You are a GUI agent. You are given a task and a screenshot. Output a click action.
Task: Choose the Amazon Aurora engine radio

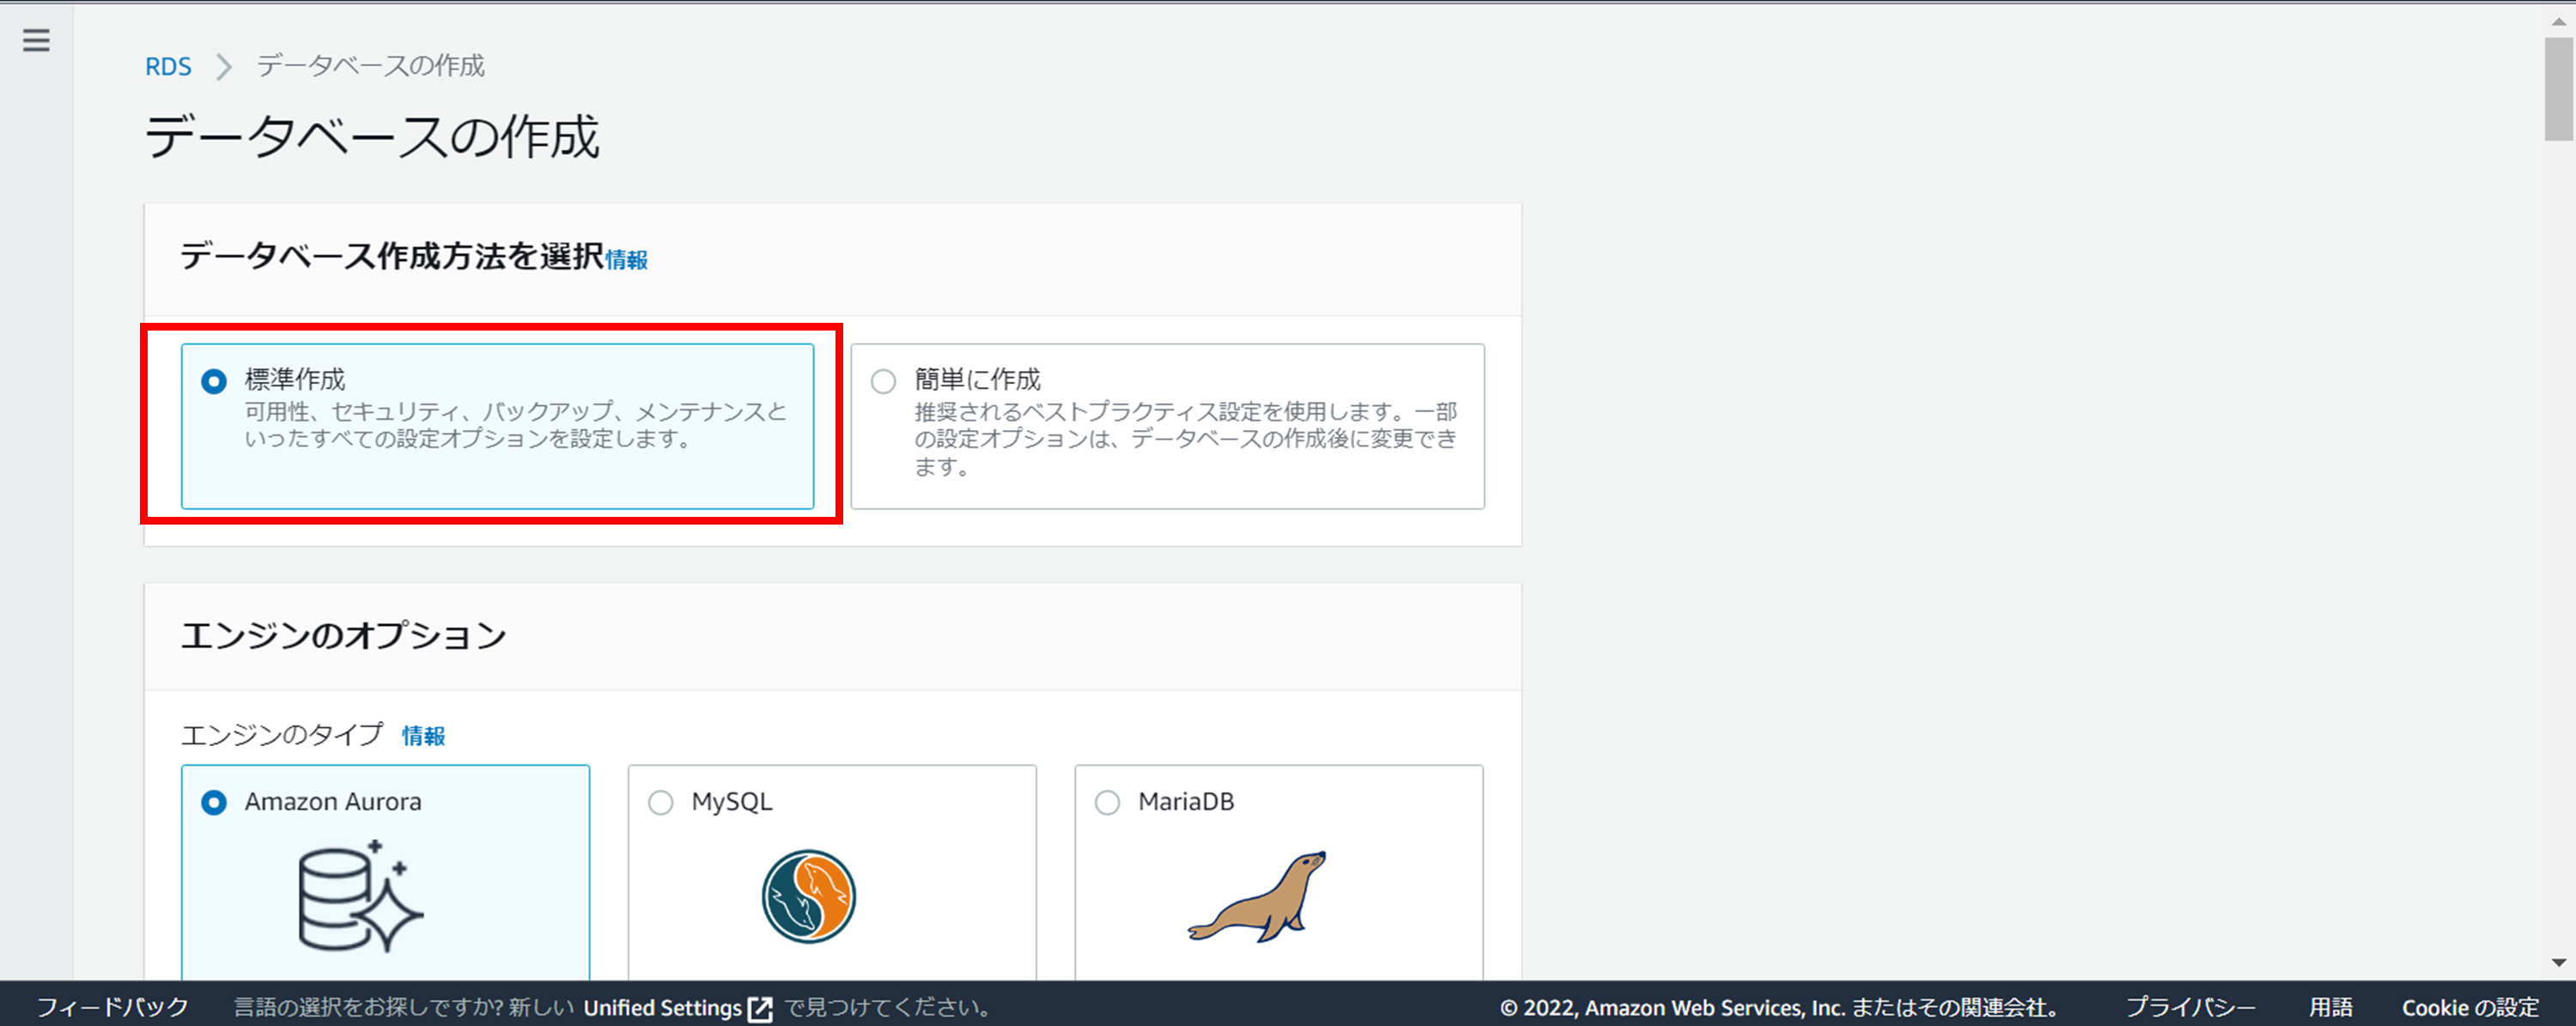[x=214, y=802]
